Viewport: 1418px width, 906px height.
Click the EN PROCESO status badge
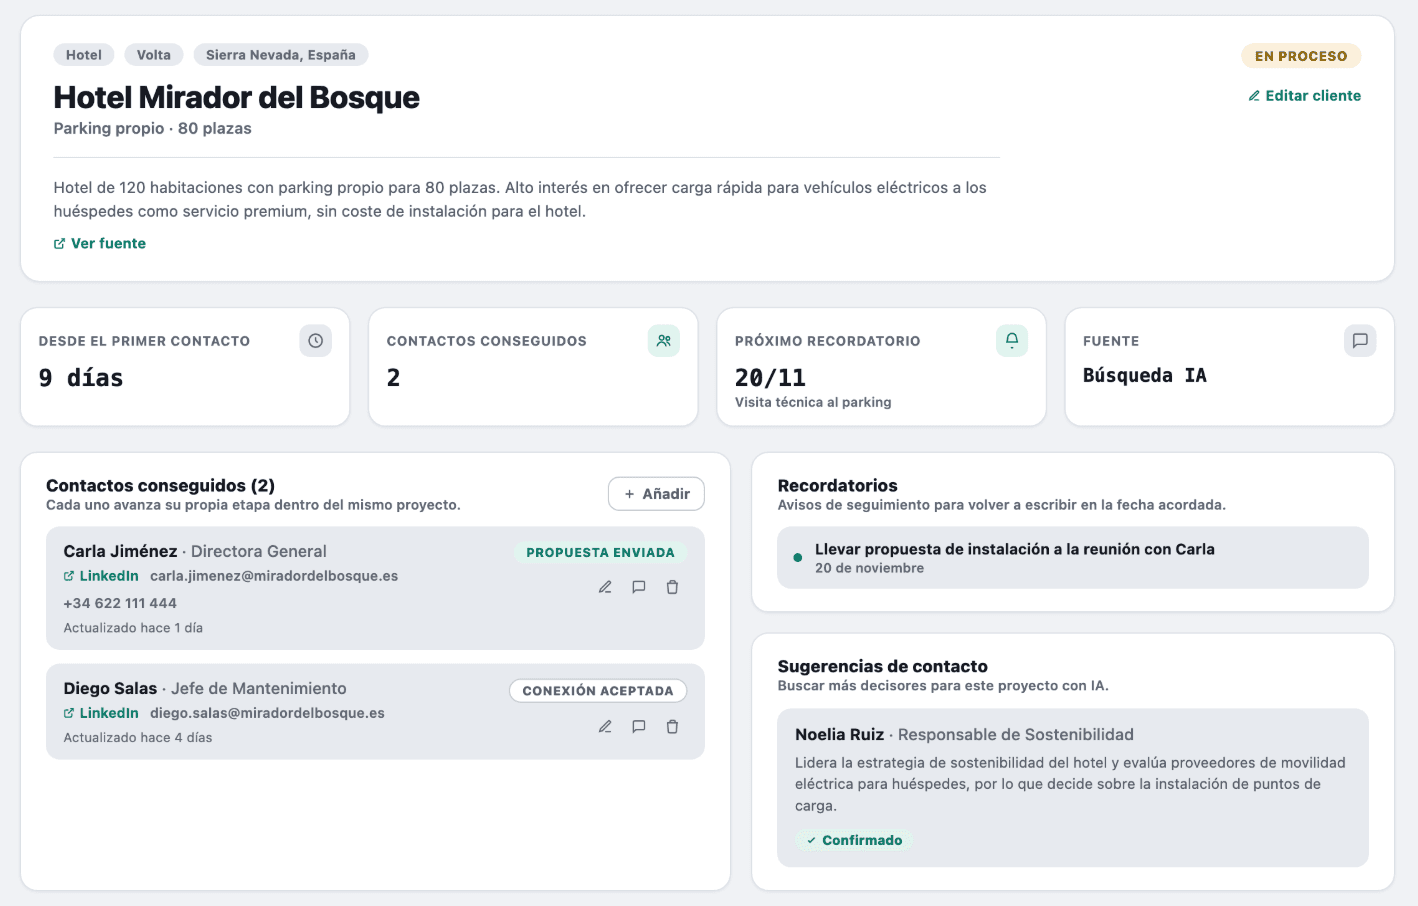pyautogui.click(x=1301, y=56)
